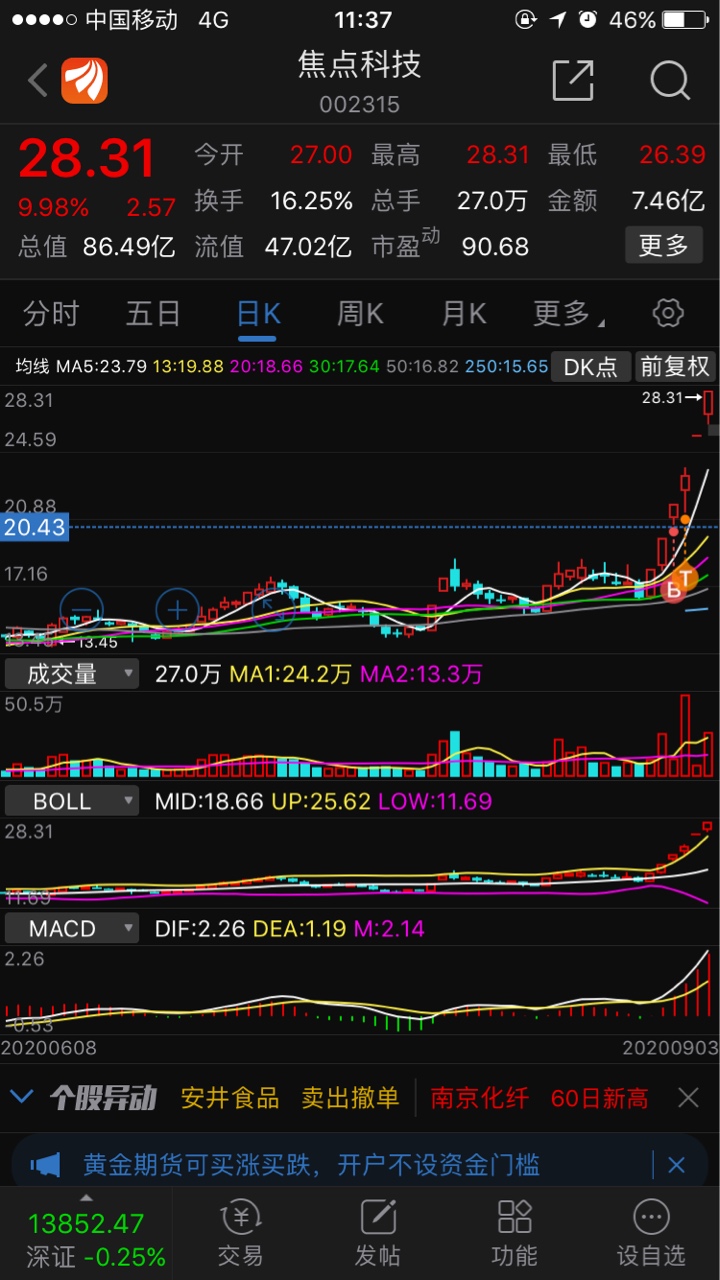Open chart settings gear icon

tap(667, 313)
